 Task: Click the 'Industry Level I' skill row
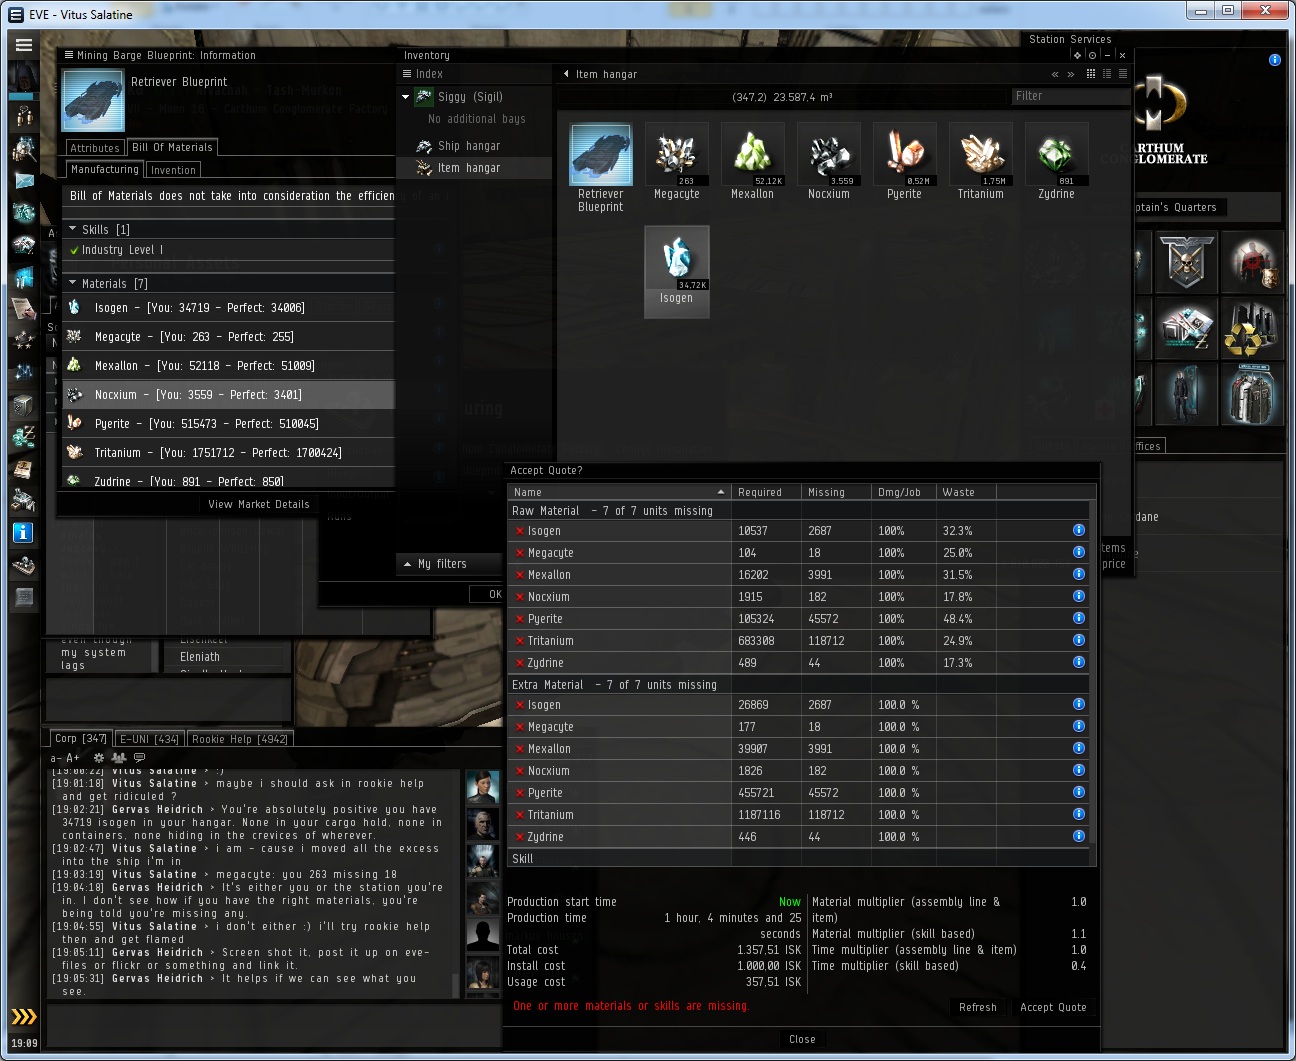(x=229, y=250)
